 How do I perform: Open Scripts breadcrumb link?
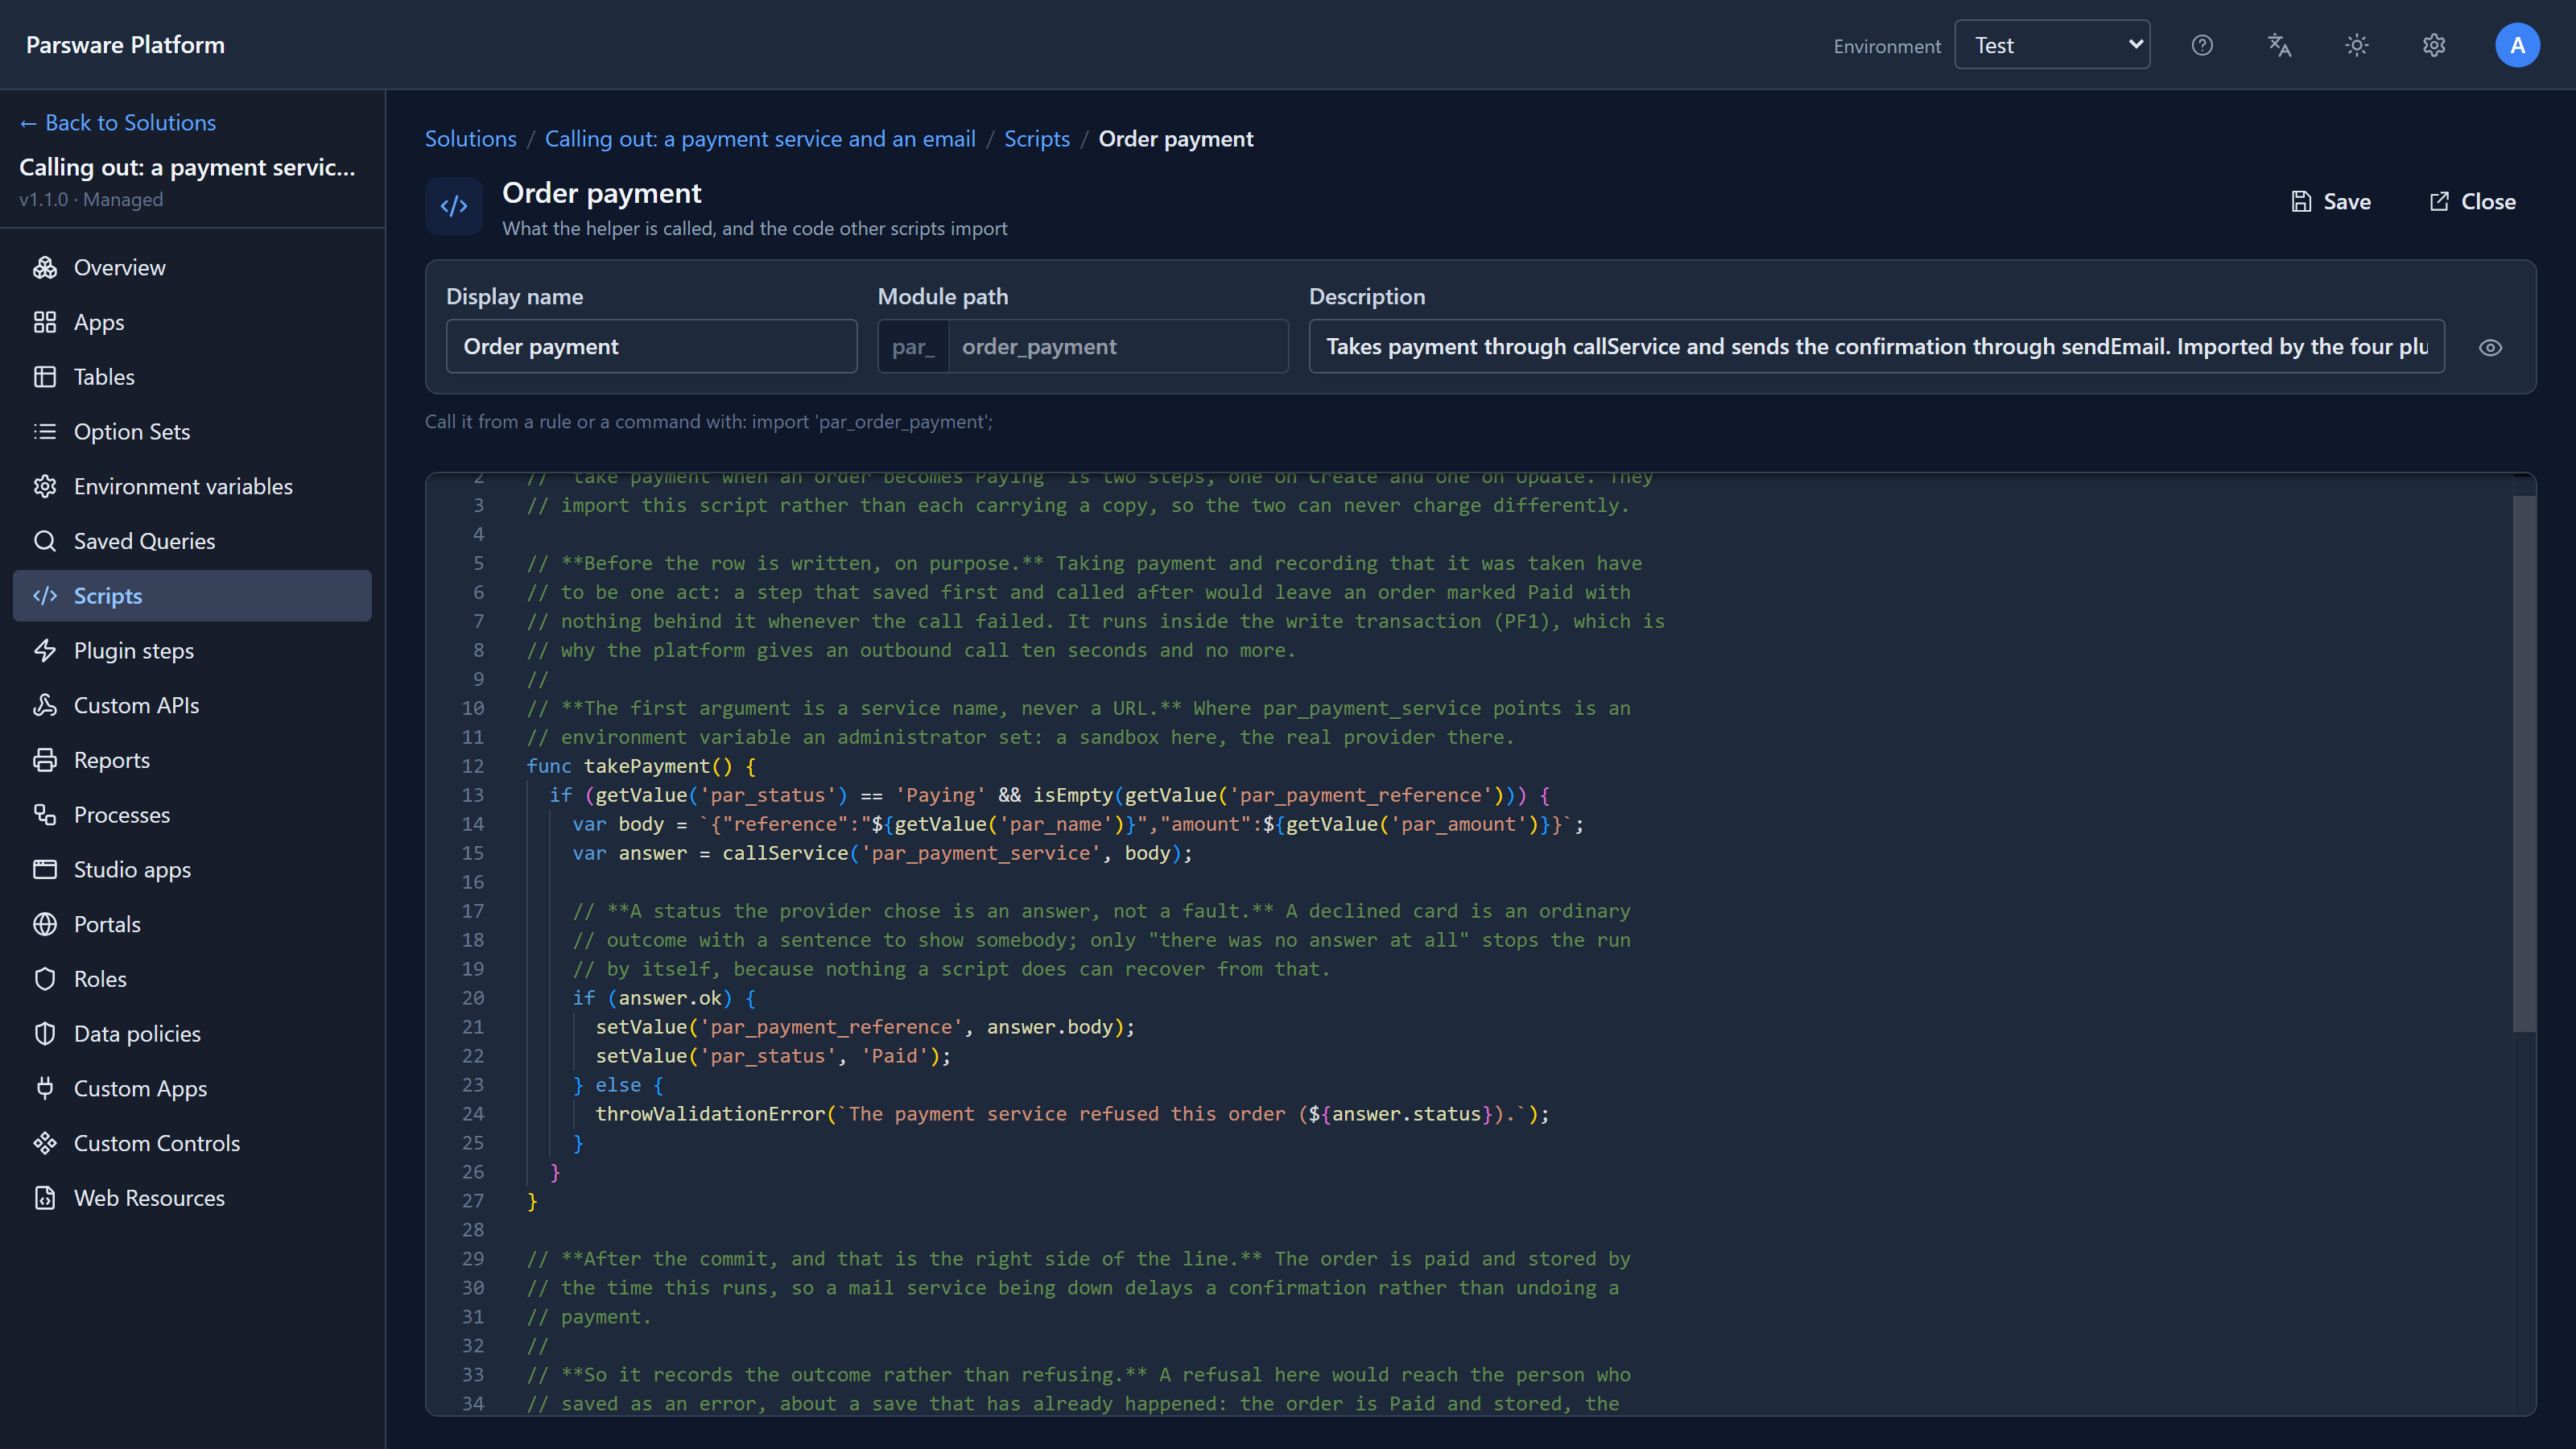tap(1037, 139)
